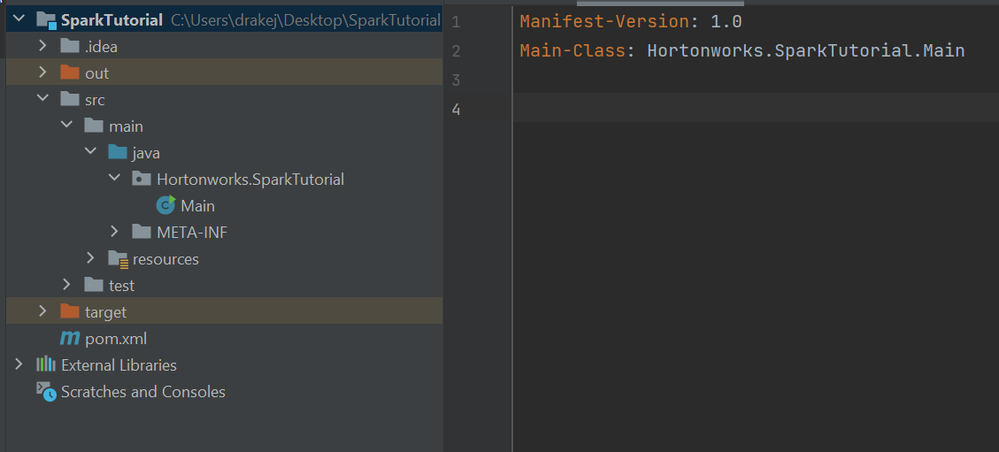Viewport: 999px width, 452px height.
Task: Click the blue java source folder icon
Action: (x=118, y=152)
